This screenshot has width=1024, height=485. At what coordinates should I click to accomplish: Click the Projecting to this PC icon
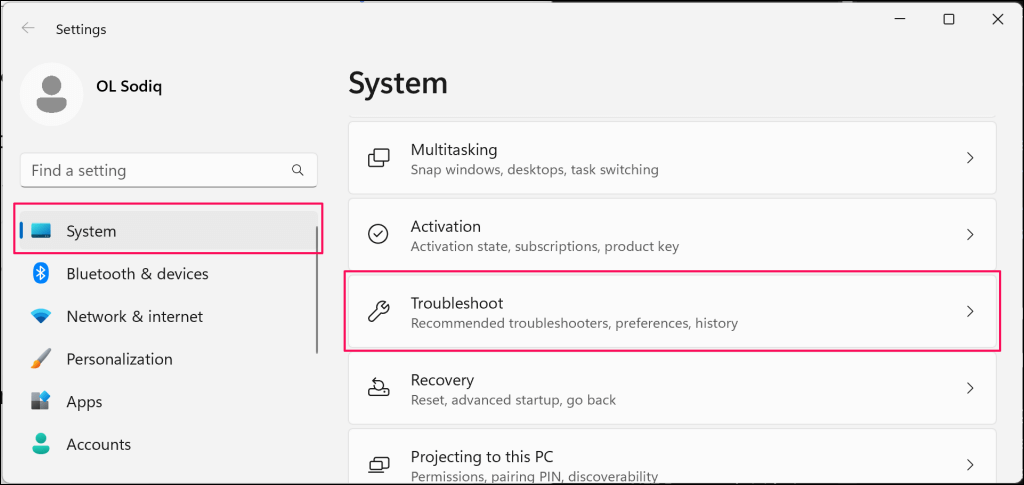pyautogui.click(x=379, y=465)
